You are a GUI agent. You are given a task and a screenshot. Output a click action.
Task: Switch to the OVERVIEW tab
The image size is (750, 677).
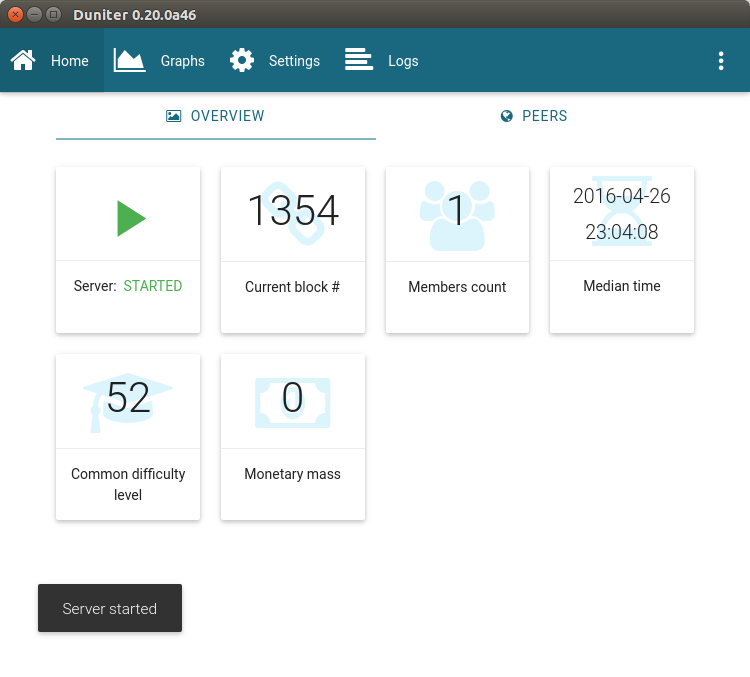tap(216, 116)
